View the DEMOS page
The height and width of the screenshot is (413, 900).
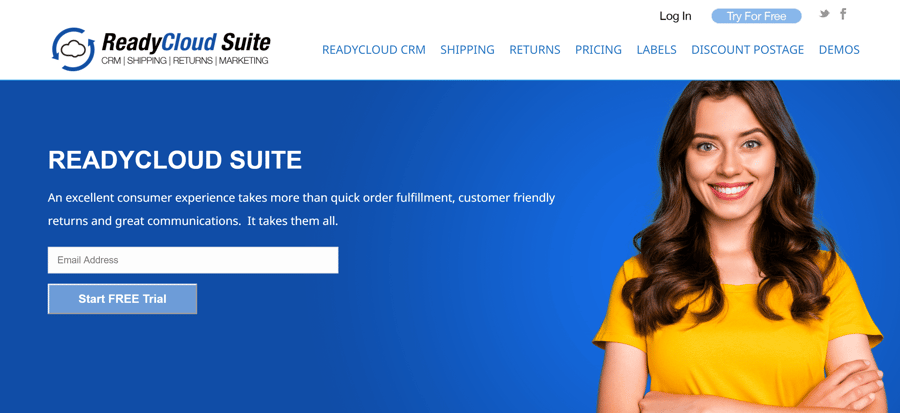[x=839, y=50]
